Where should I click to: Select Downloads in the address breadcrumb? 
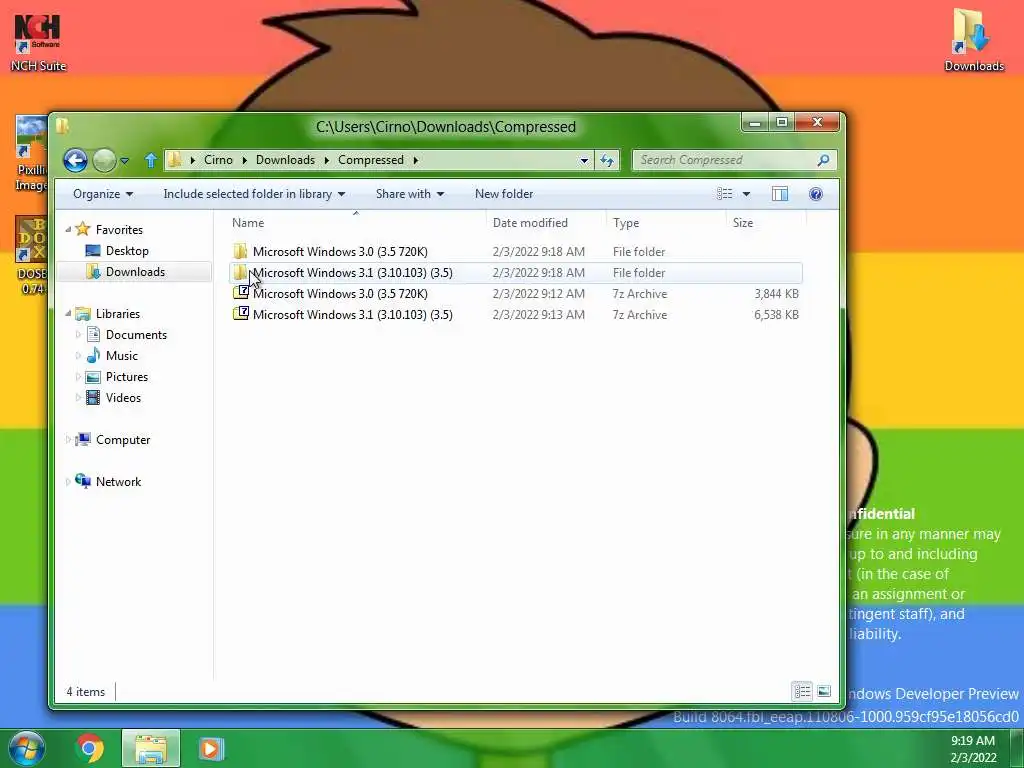click(285, 160)
